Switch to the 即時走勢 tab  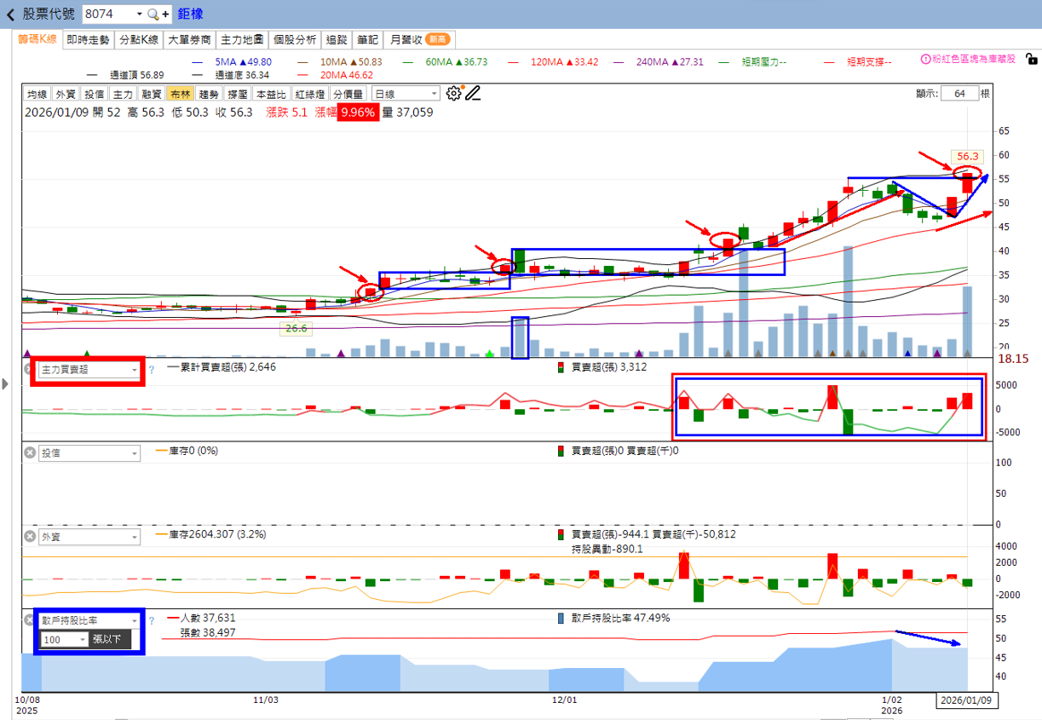(88, 40)
